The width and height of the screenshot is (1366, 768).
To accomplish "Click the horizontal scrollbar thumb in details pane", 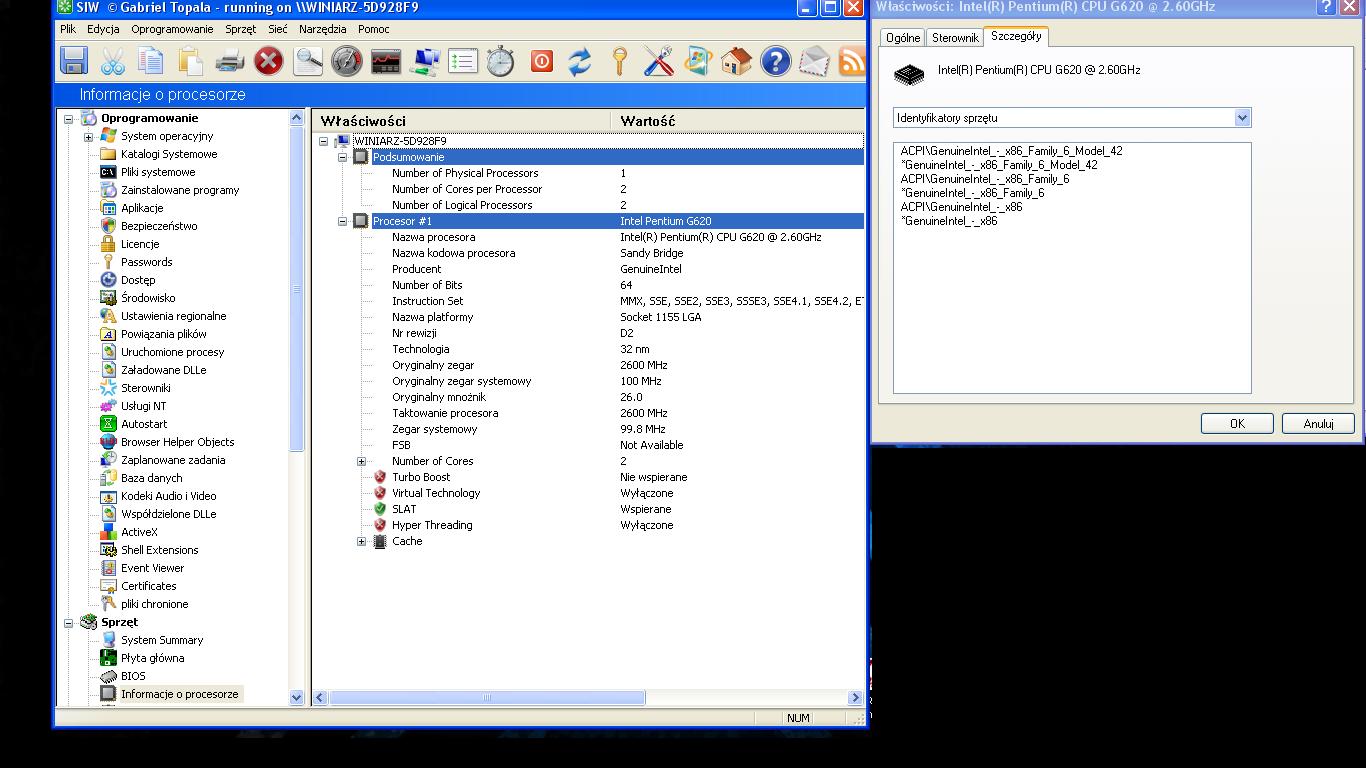I will (487, 698).
